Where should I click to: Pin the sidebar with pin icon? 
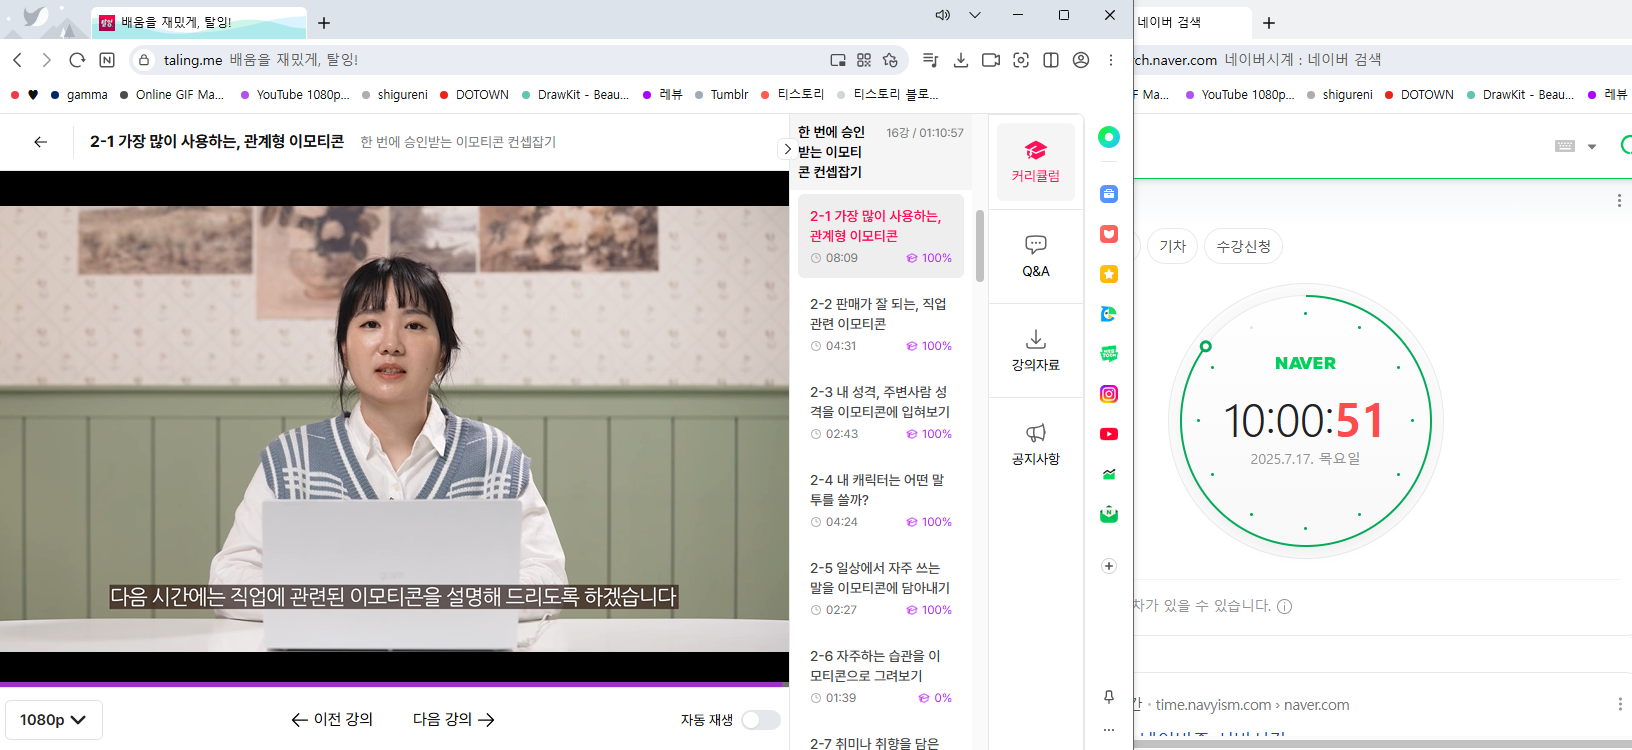pyautogui.click(x=1109, y=696)
